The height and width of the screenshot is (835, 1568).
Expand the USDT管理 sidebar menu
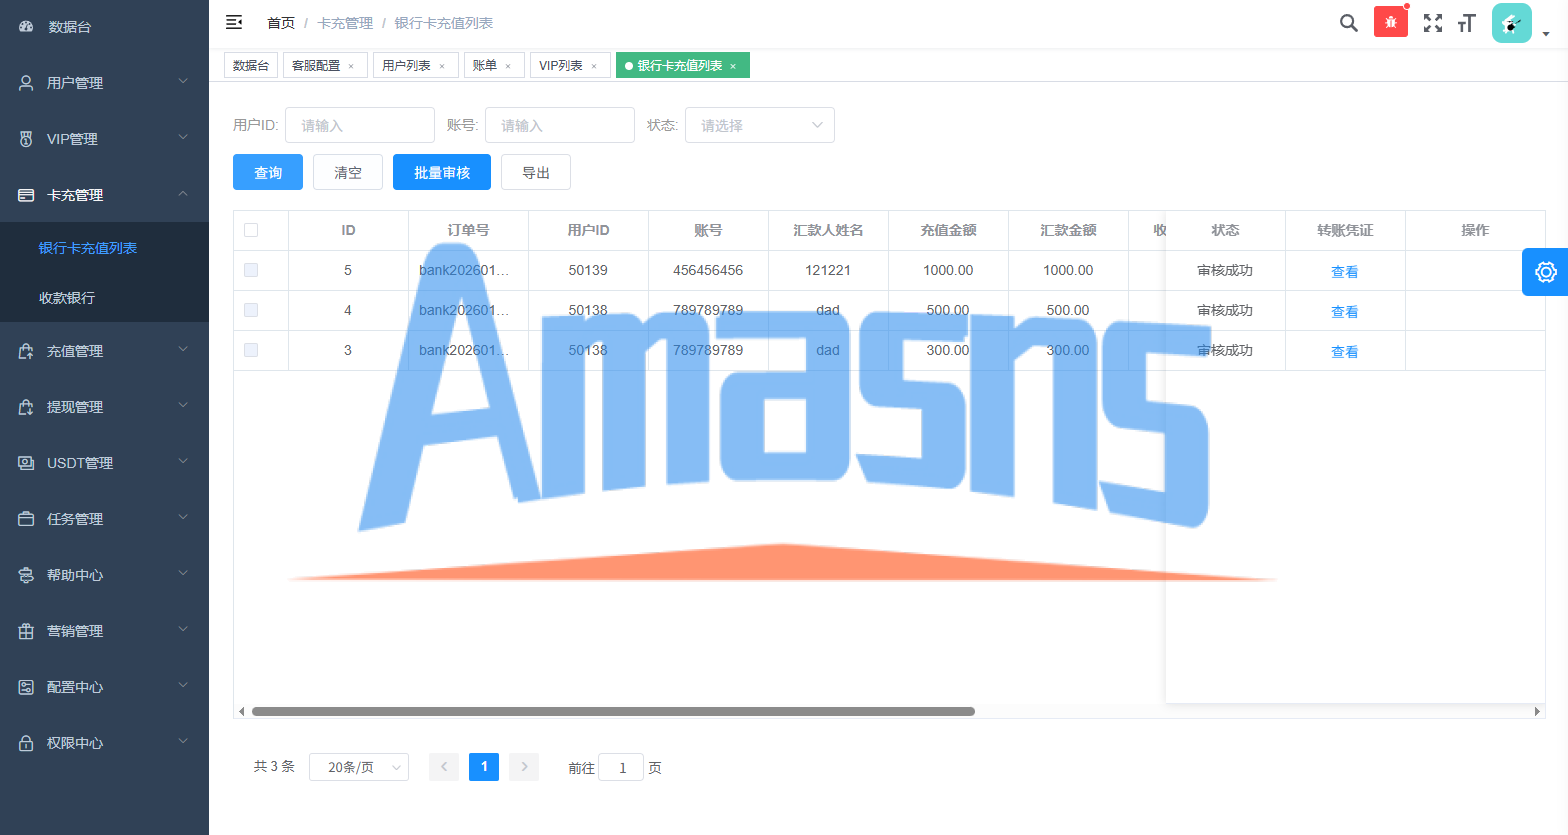pos(104,463)
